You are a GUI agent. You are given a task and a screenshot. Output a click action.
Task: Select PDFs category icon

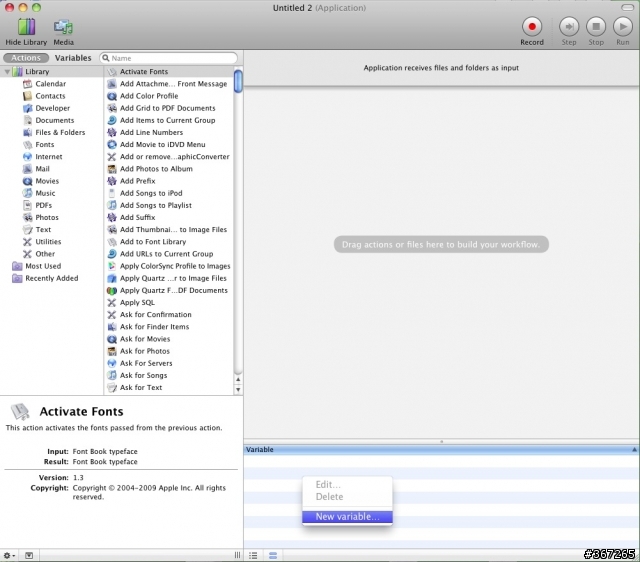point(27,205)
